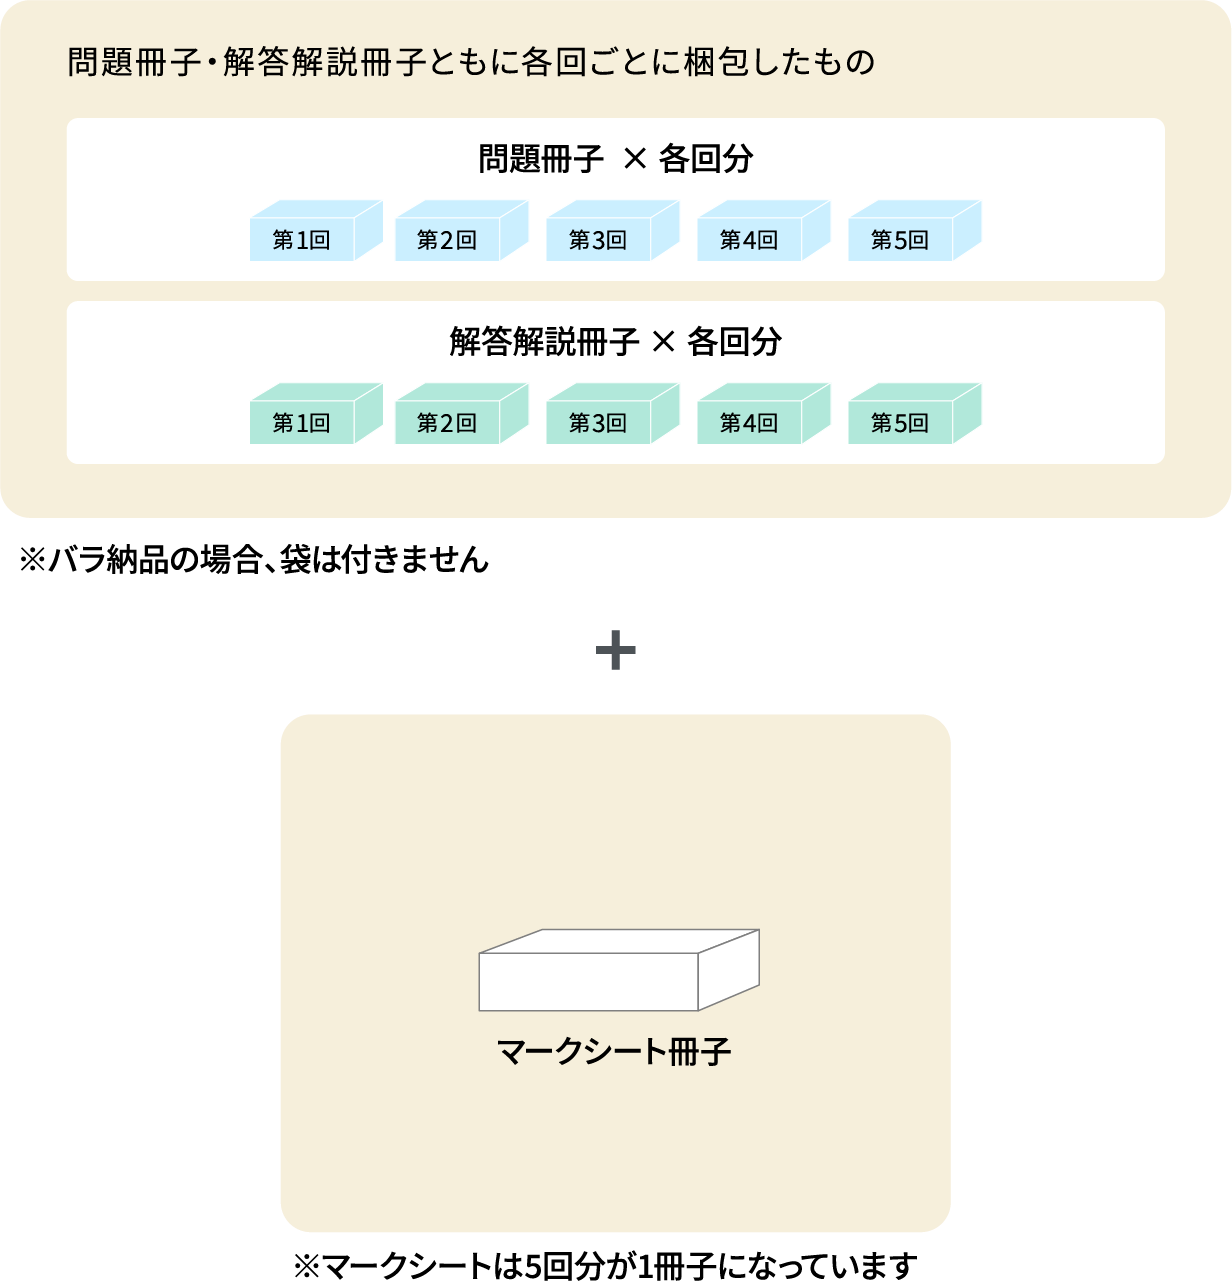Click the × symbol in 問題冊子 heading
Image resolution: width=1232 pixels, height=1281 pixels.
point(635,159)
